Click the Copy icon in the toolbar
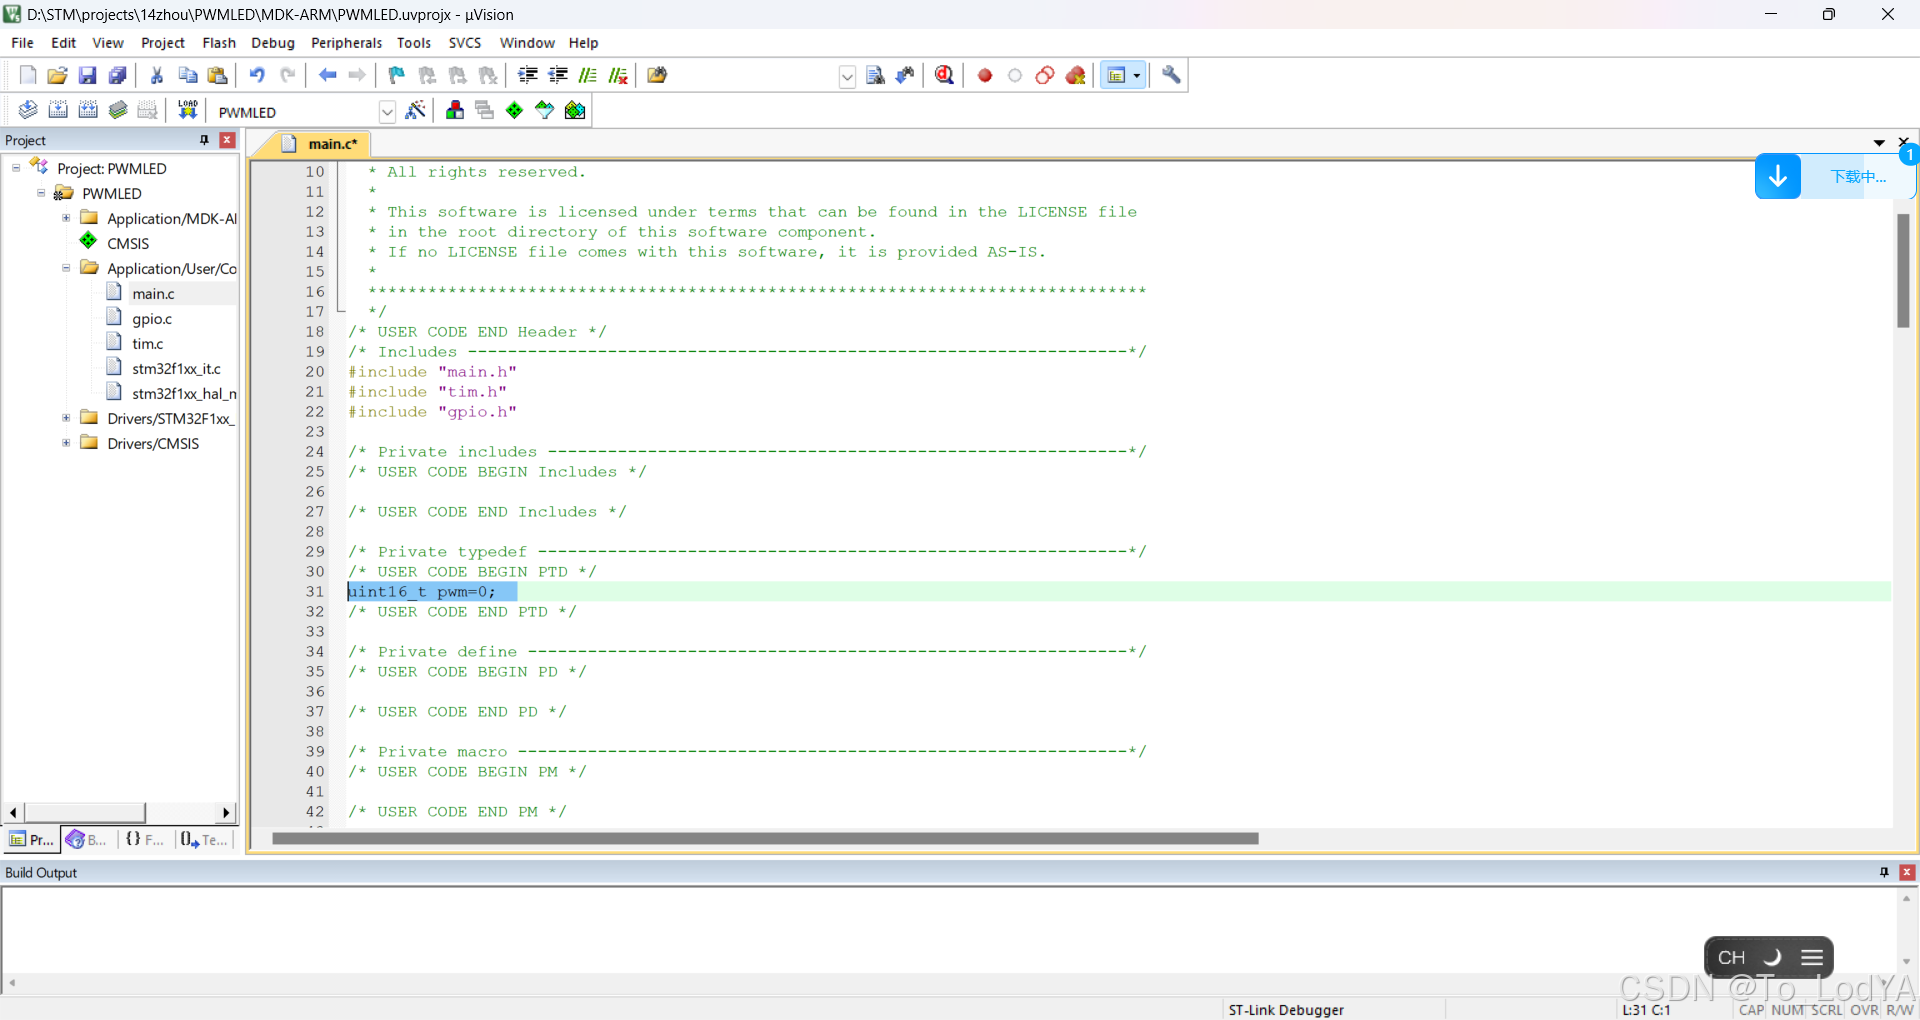Viewport: 1920px width, 1020px height. (187, 75)
